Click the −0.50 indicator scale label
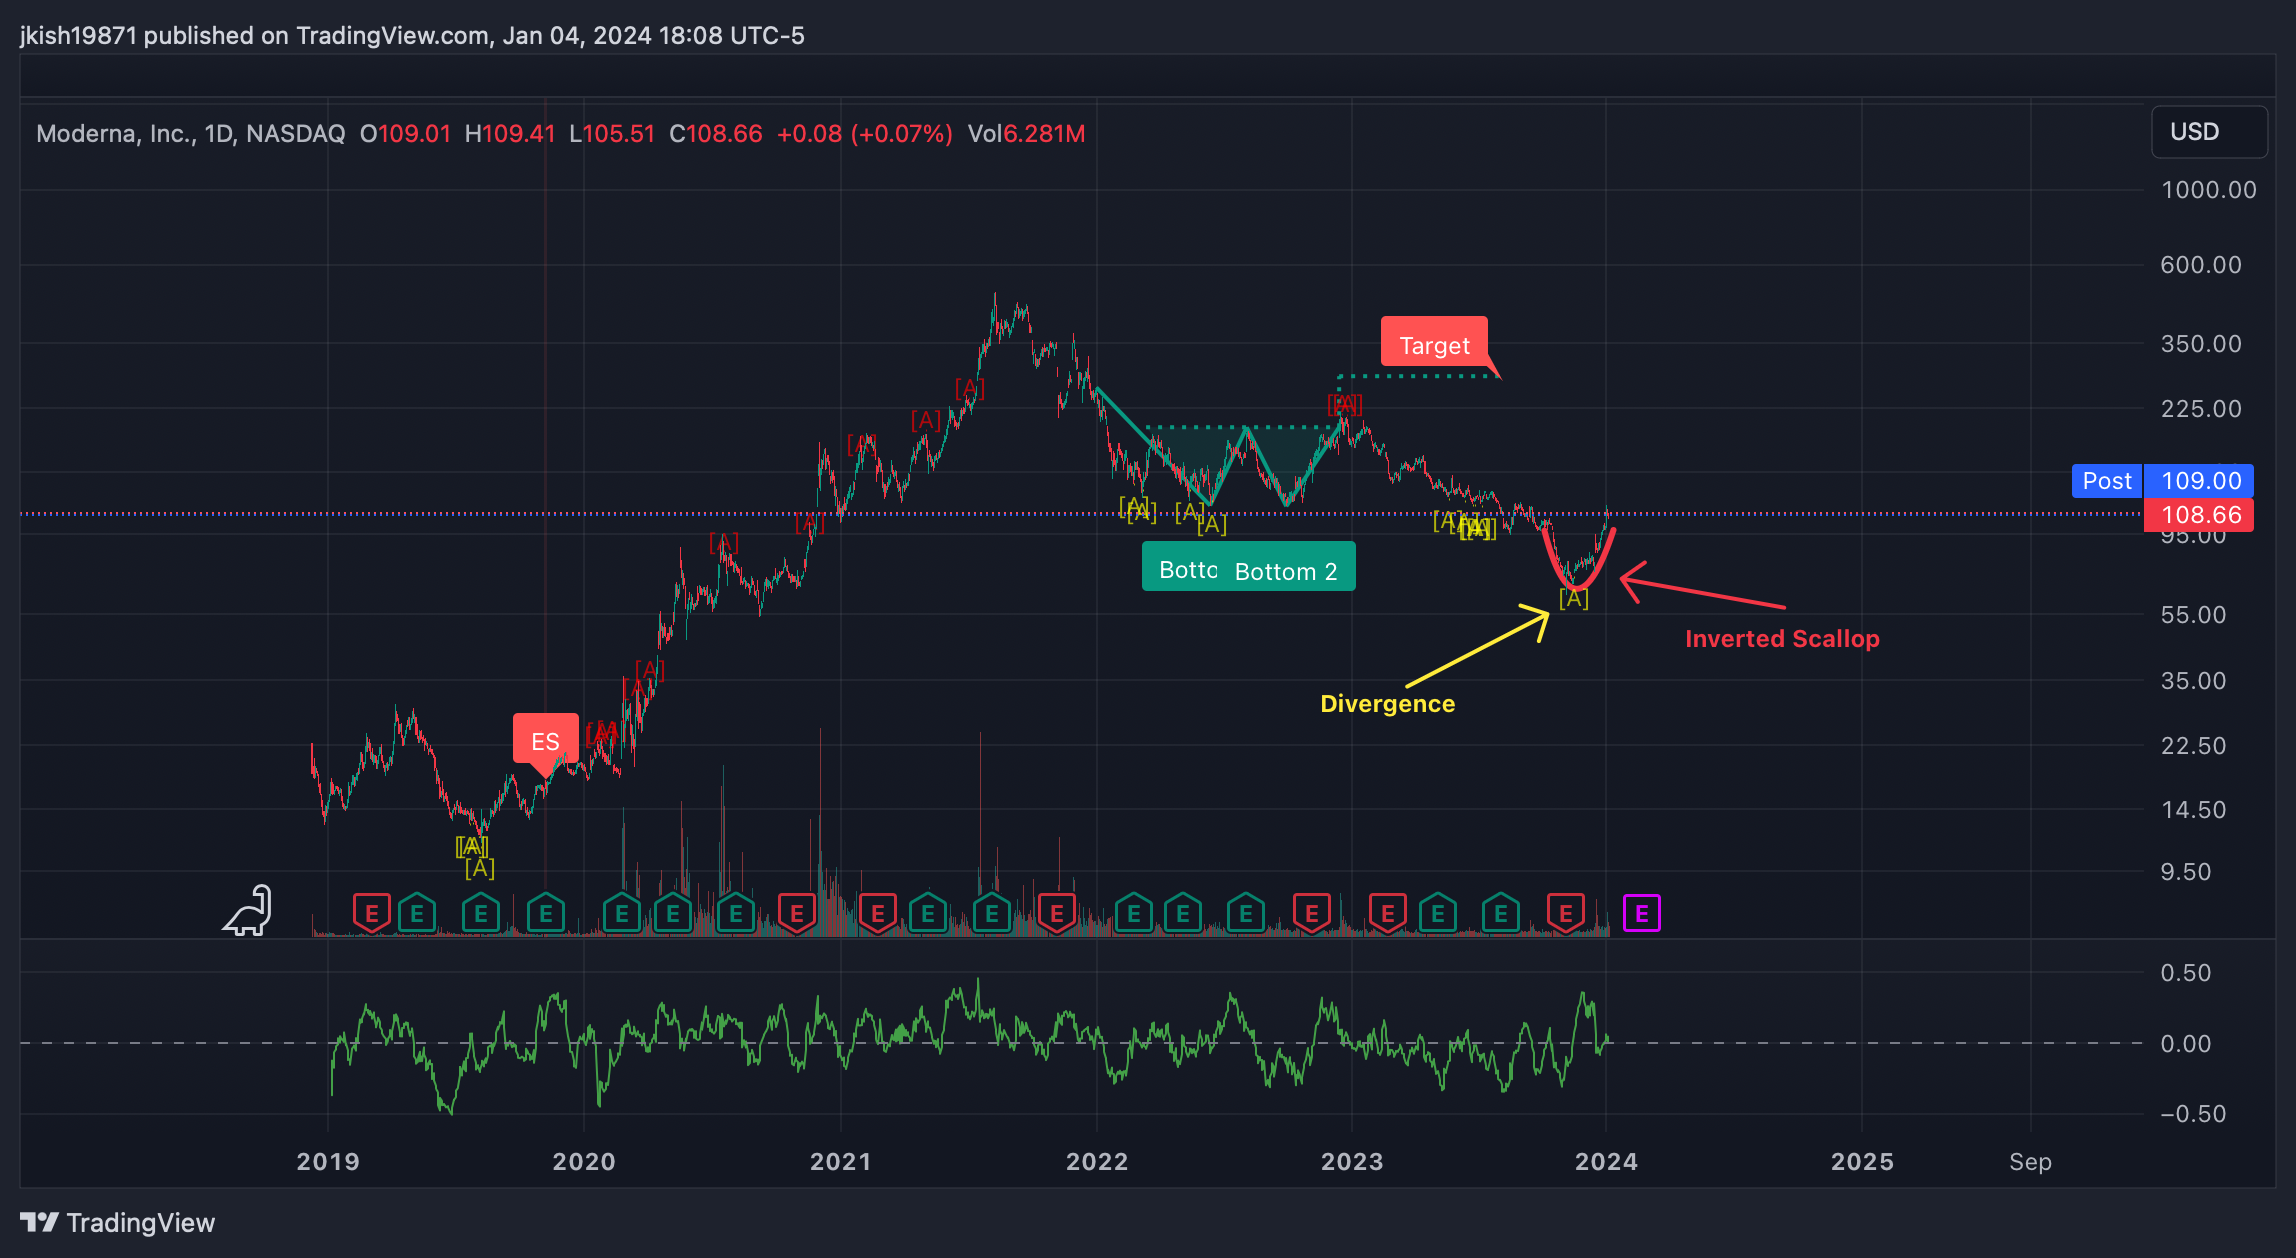Screen dimensions: 2296x1258 (x=2193, y=1114)
